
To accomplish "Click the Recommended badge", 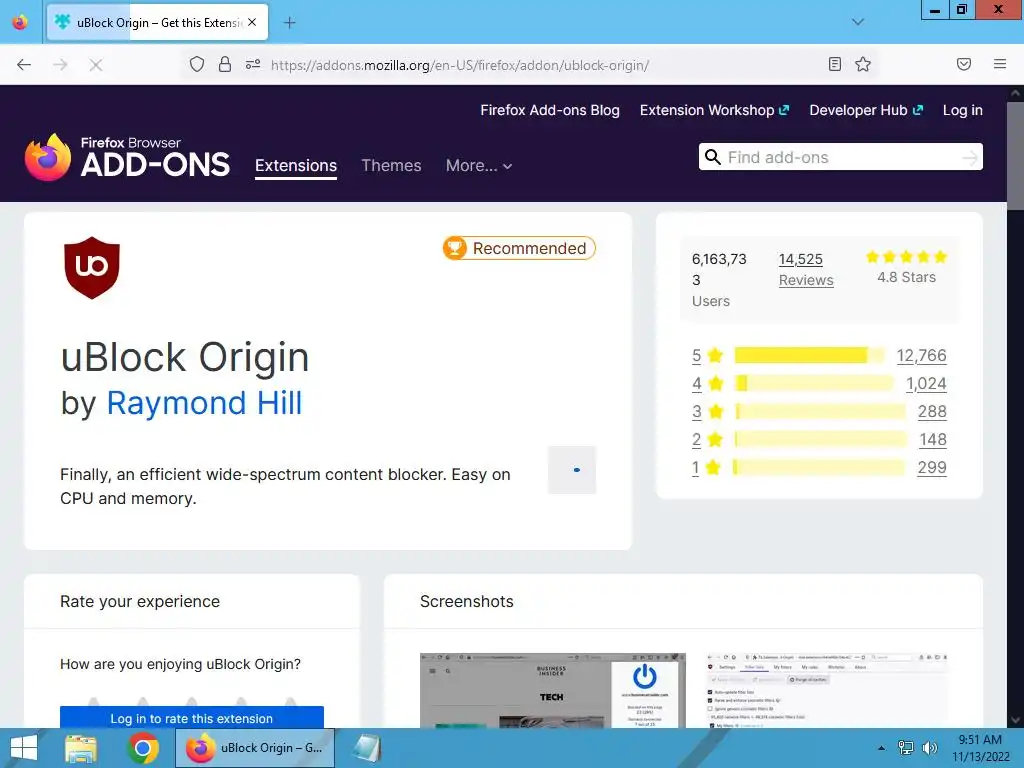I will pos(519,248).
